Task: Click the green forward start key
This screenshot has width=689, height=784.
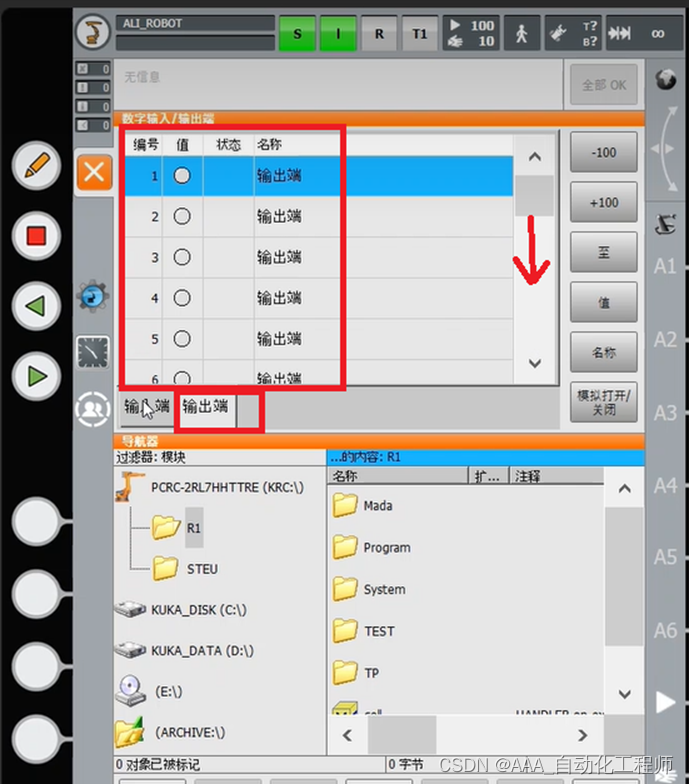Action: pyautogui.click(x=36, y=376)
